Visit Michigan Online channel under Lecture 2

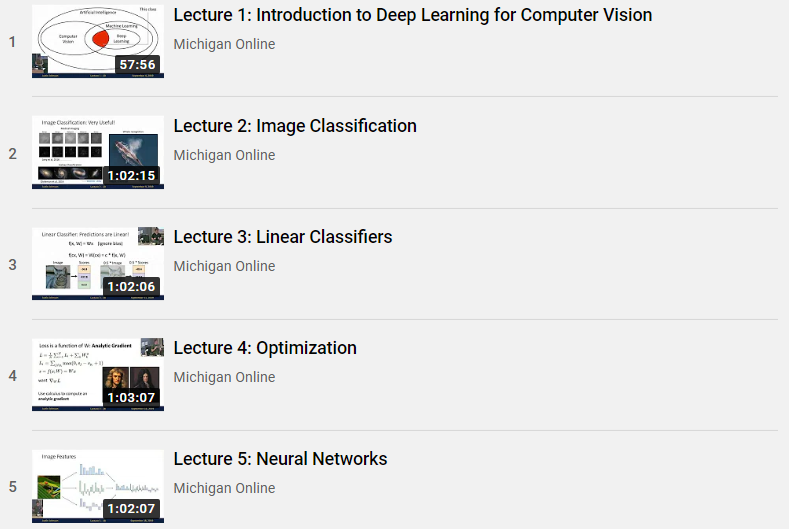224,155
